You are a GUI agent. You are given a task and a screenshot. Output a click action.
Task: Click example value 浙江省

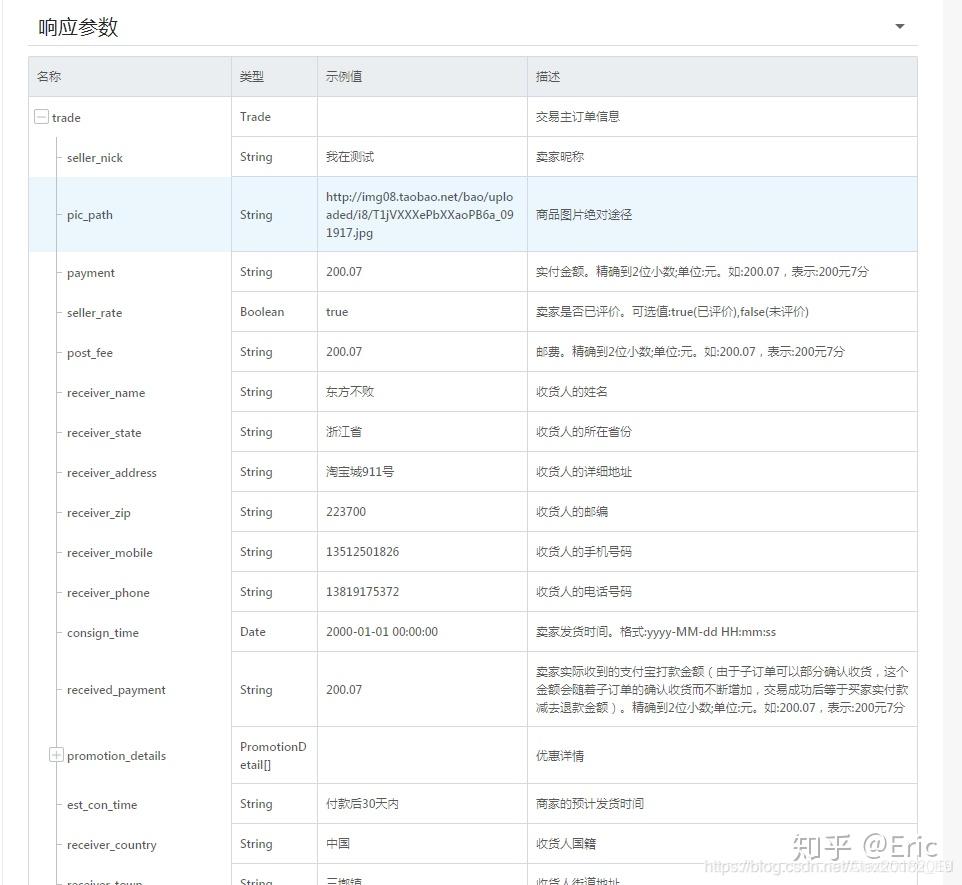coord(344,431)
